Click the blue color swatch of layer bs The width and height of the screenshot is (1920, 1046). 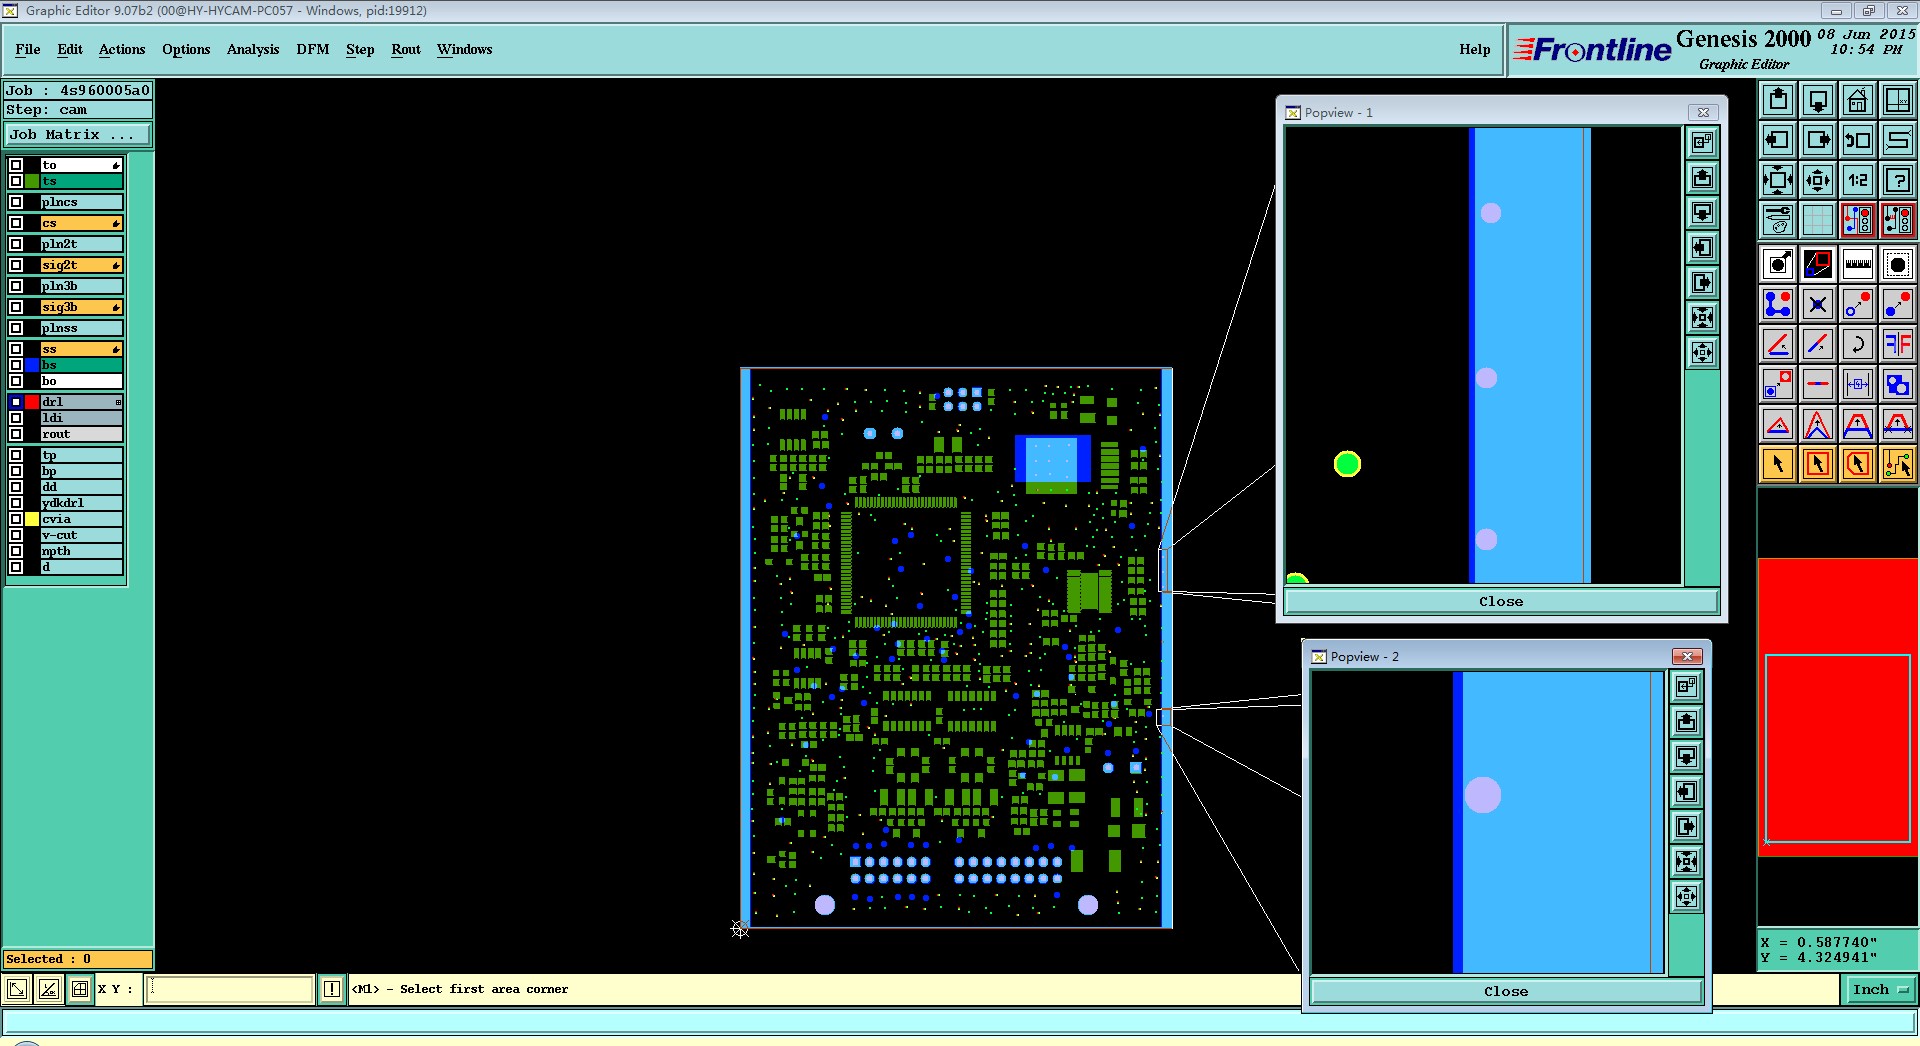[x=32, y=365]
